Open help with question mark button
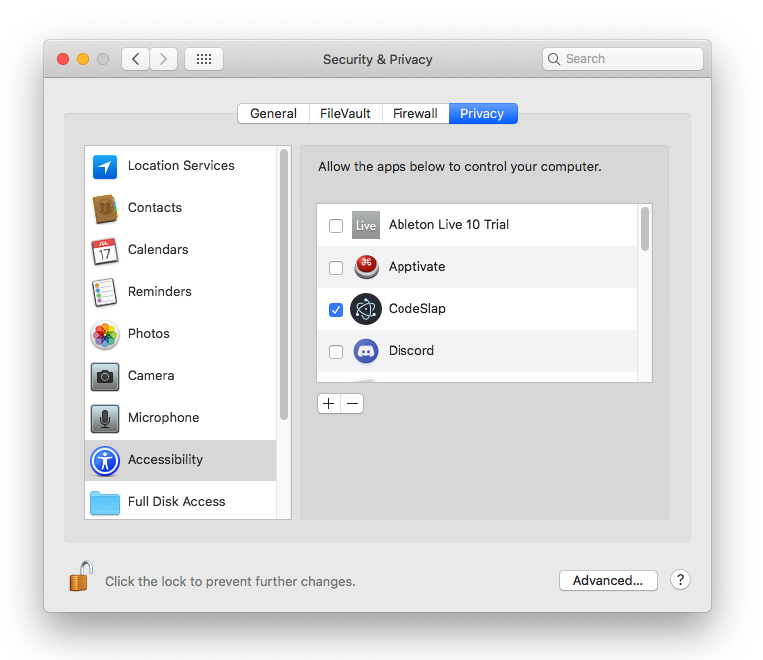Screen dimensions: 763x660 point(680,580)
